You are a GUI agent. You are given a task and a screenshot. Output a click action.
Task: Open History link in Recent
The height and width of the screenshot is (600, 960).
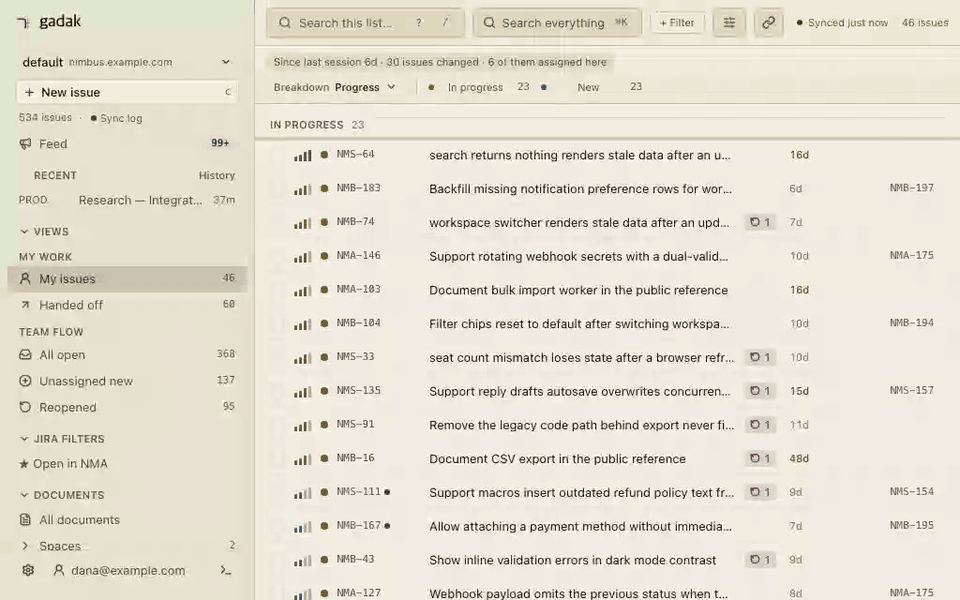click(x=217, y=175)
